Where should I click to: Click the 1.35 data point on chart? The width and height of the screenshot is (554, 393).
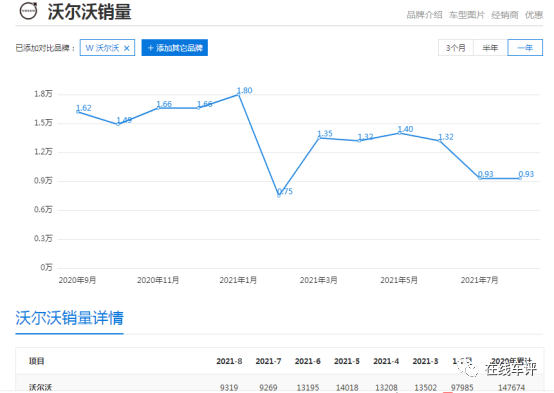tap(319, 137)
